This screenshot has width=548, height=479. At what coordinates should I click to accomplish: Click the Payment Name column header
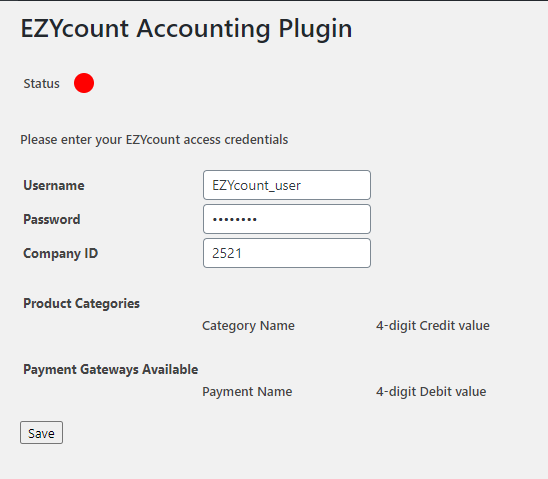(247, 392)
